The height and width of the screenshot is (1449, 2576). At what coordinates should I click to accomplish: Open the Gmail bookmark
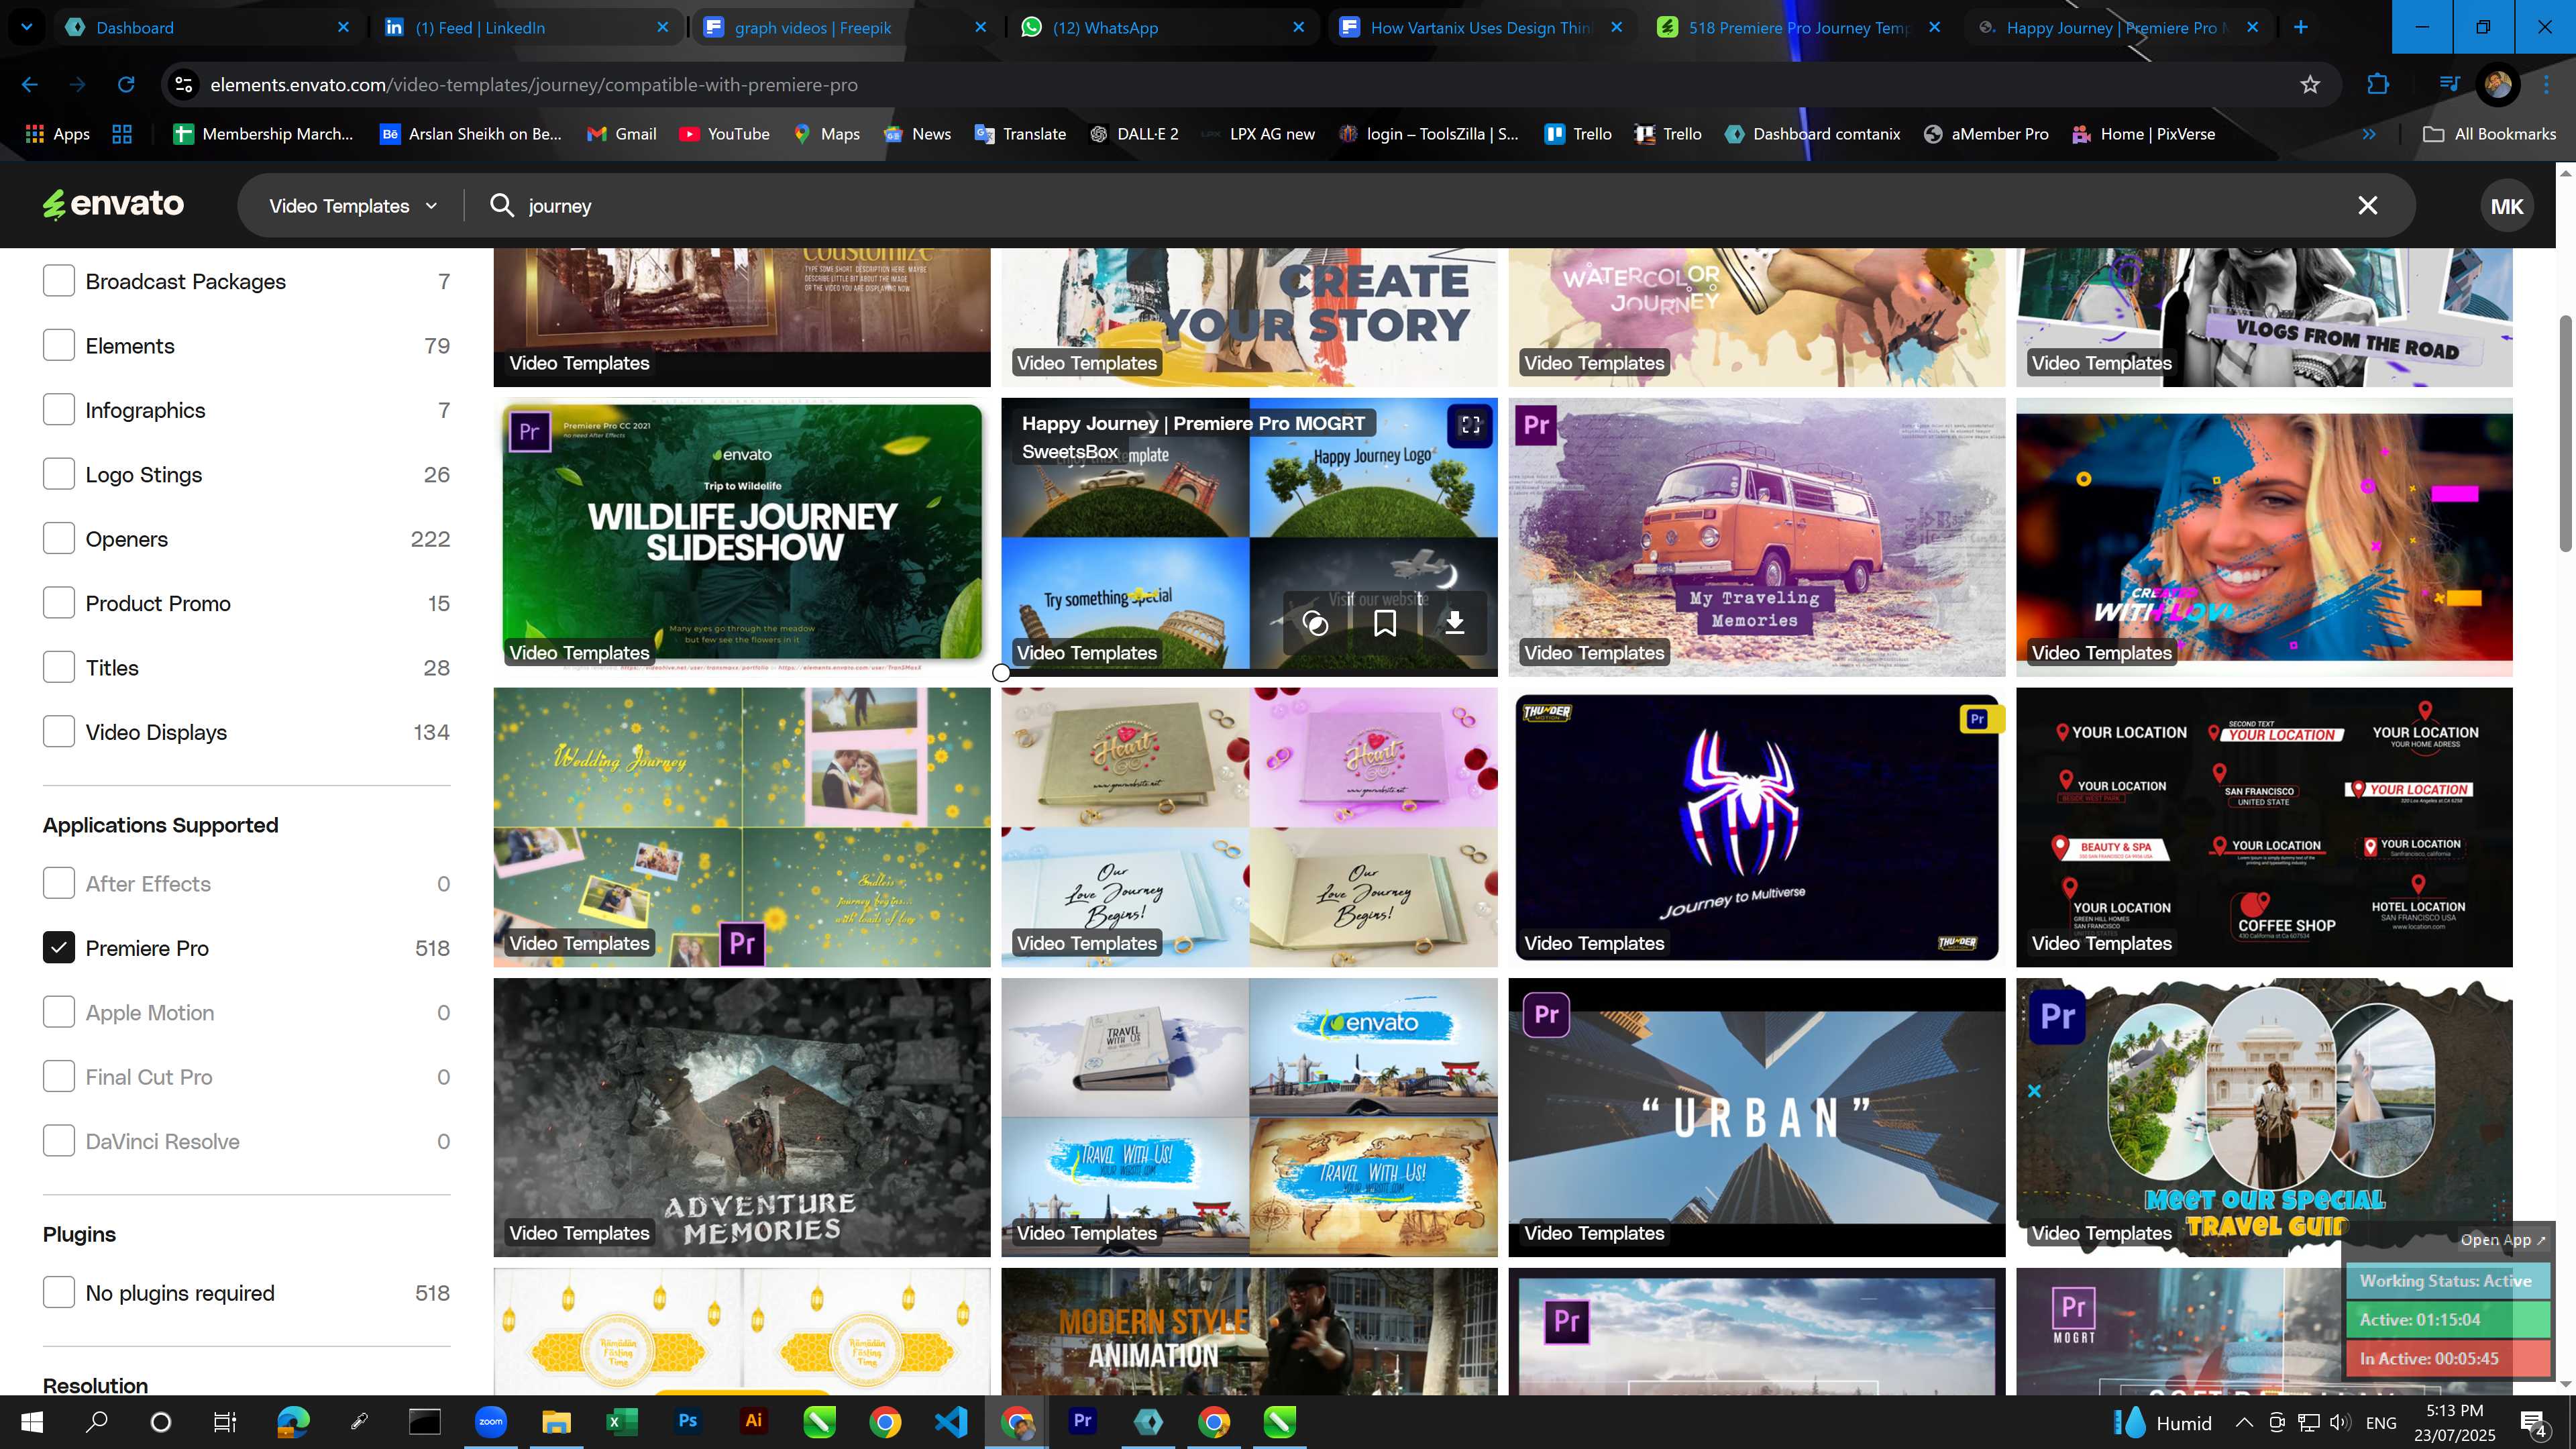pos(622,134)
